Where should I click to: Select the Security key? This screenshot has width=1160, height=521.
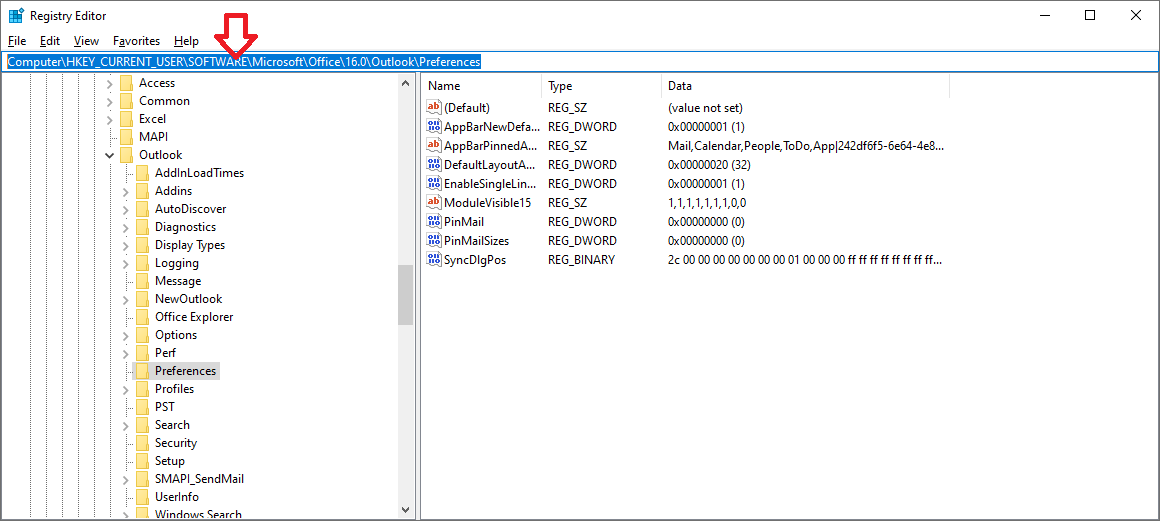point(176,443)
